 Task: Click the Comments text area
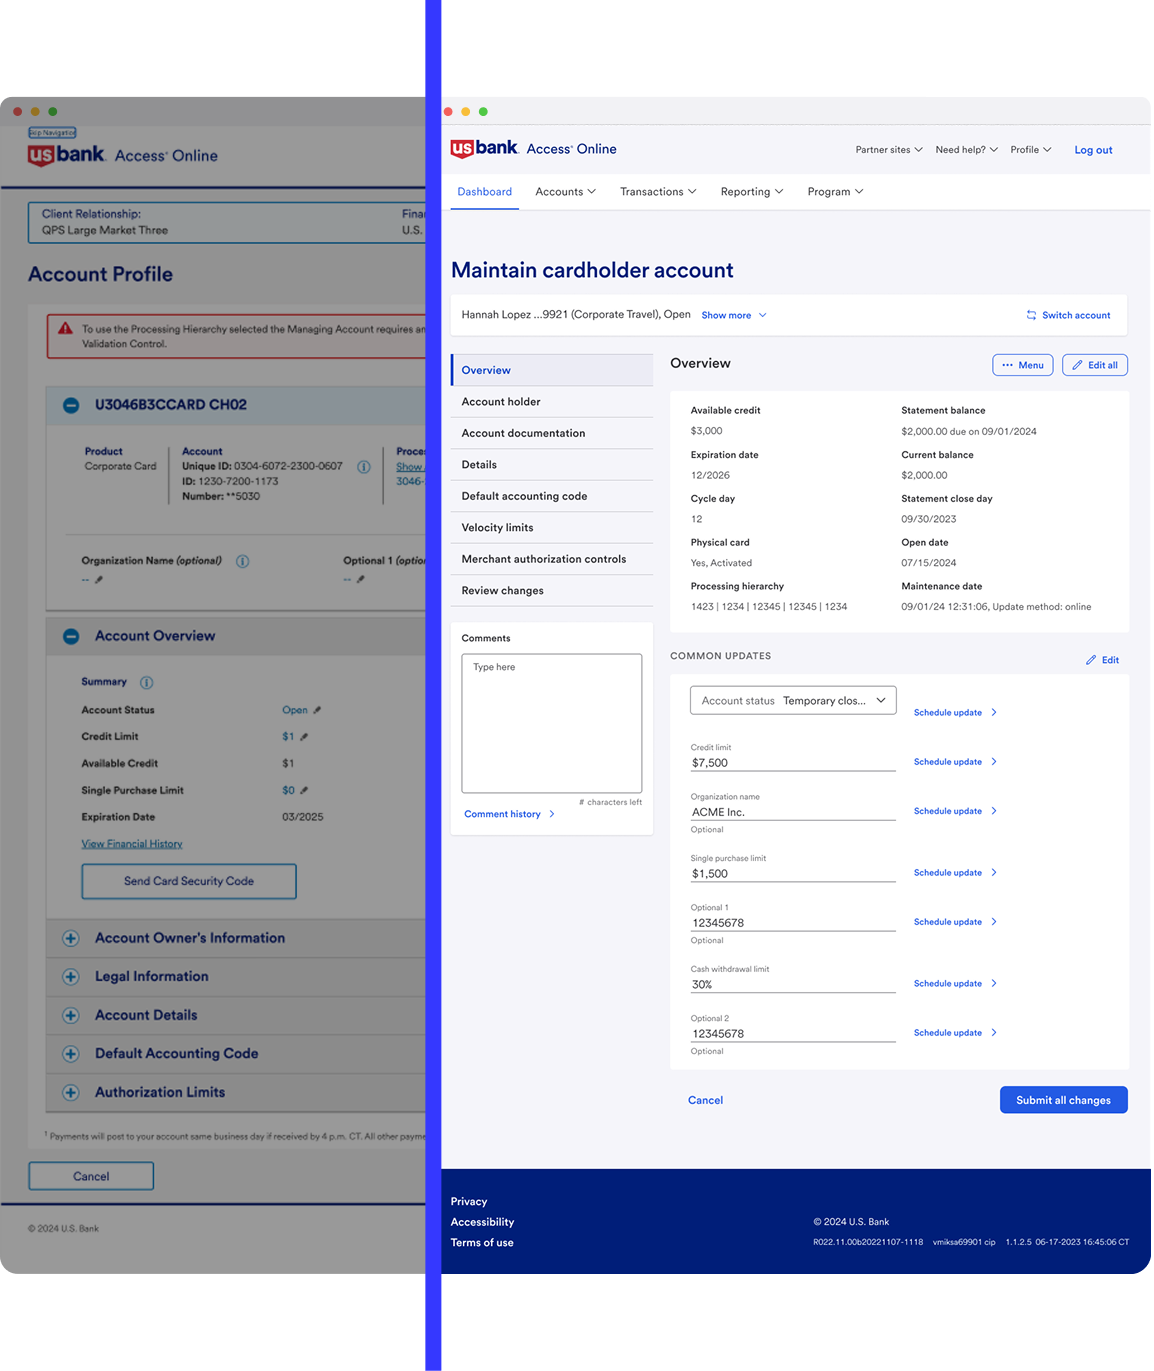pos(552,723)
